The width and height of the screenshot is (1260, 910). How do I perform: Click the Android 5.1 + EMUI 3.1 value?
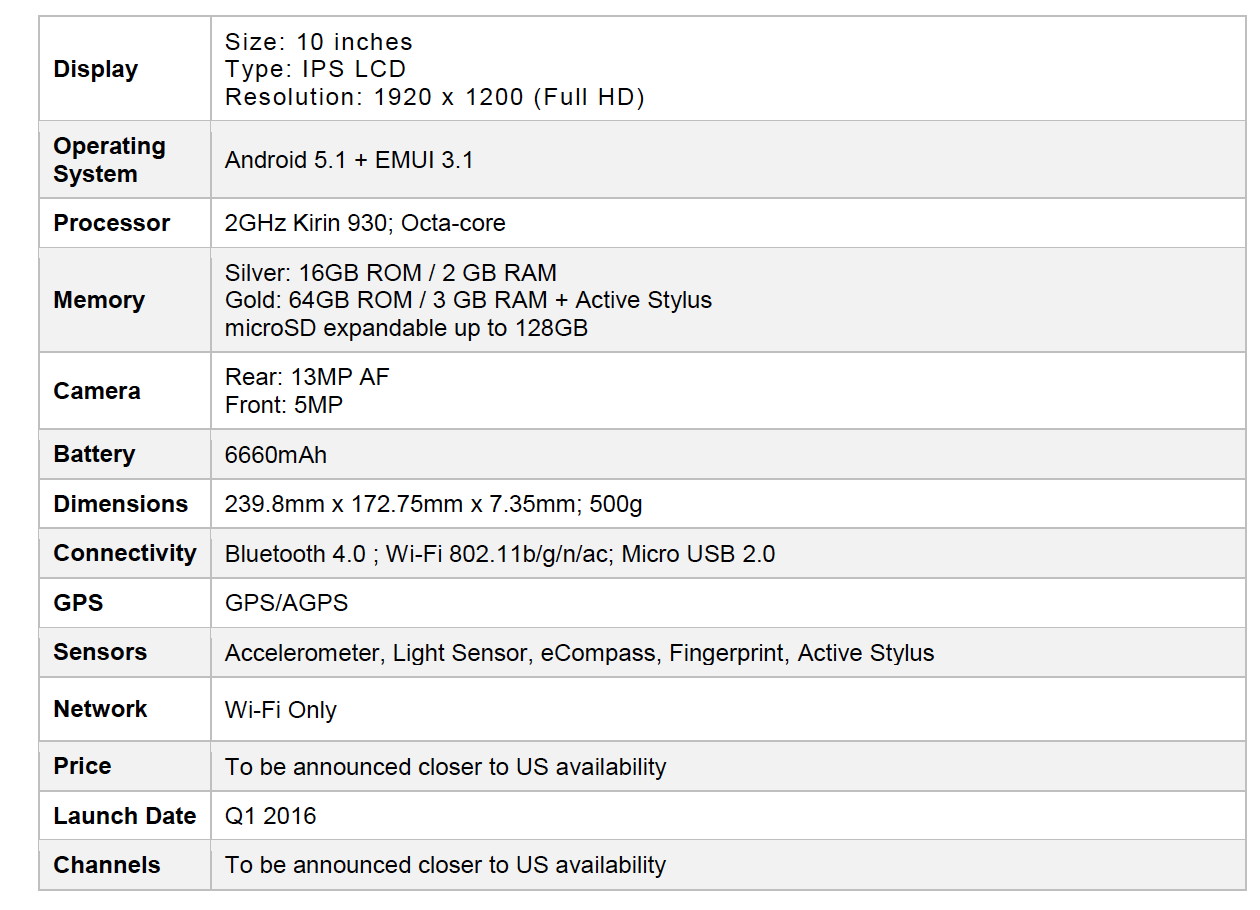(x=349, y=160)
